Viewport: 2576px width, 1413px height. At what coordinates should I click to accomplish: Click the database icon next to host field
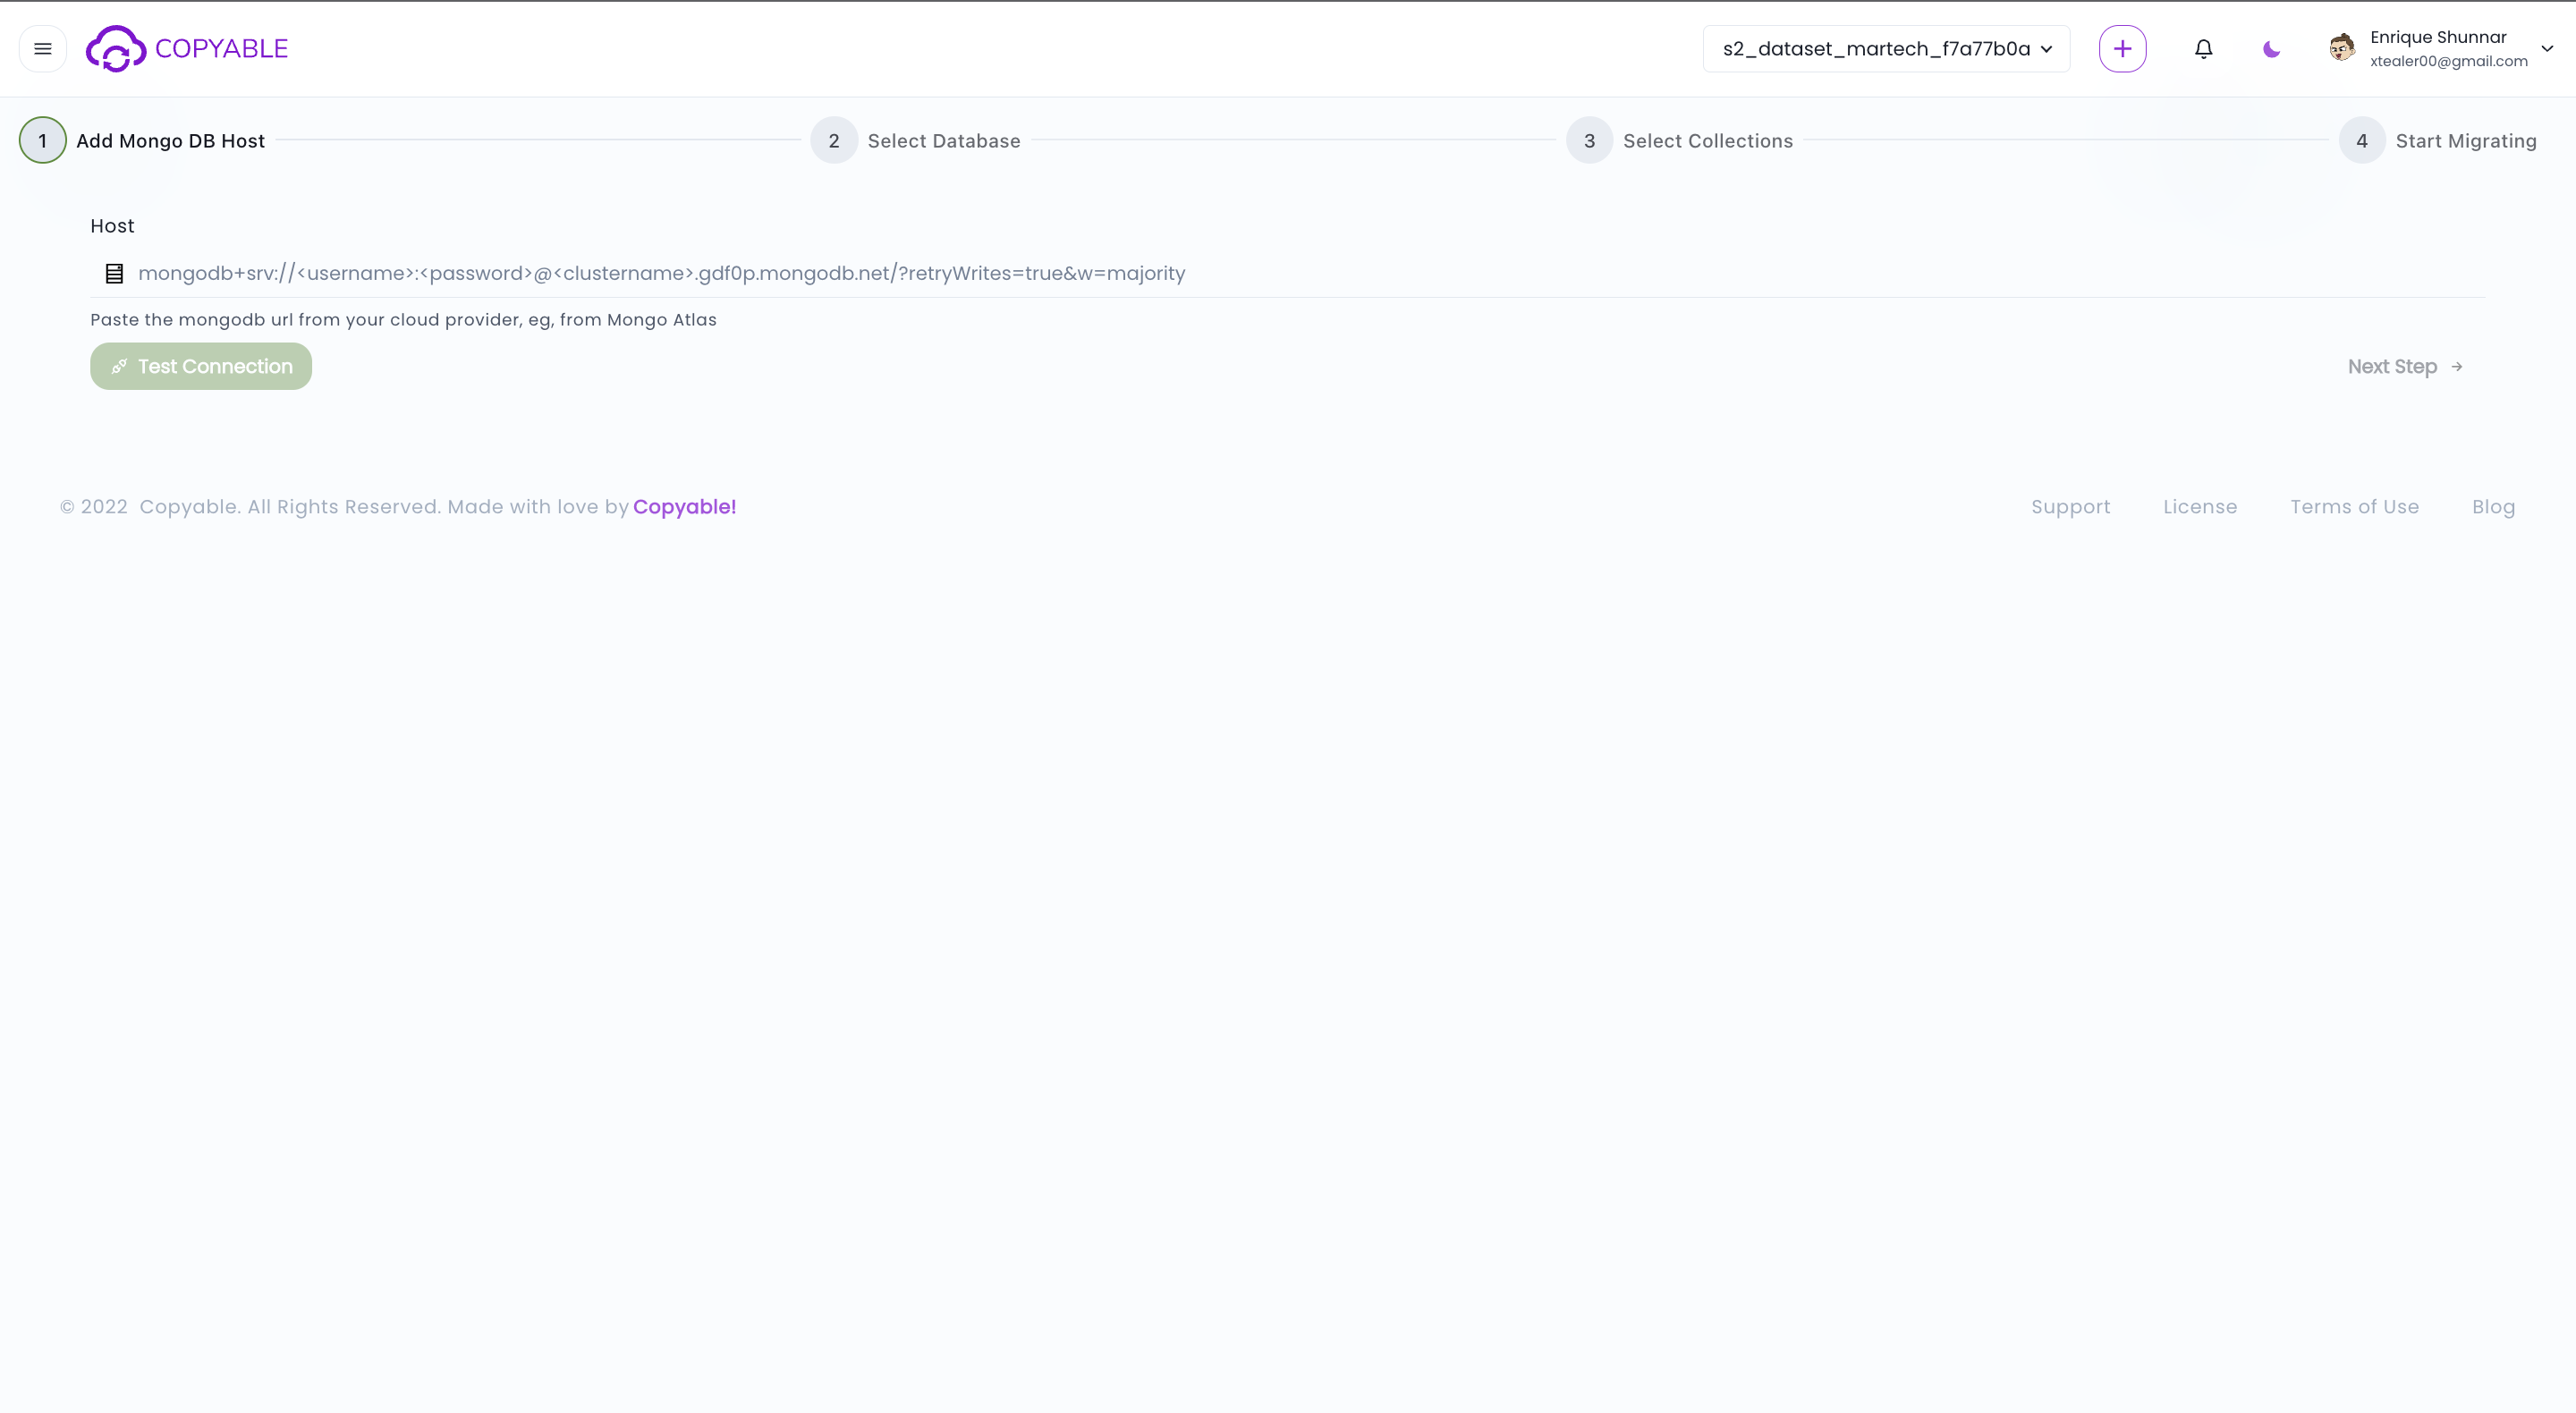tap(113, 272)
